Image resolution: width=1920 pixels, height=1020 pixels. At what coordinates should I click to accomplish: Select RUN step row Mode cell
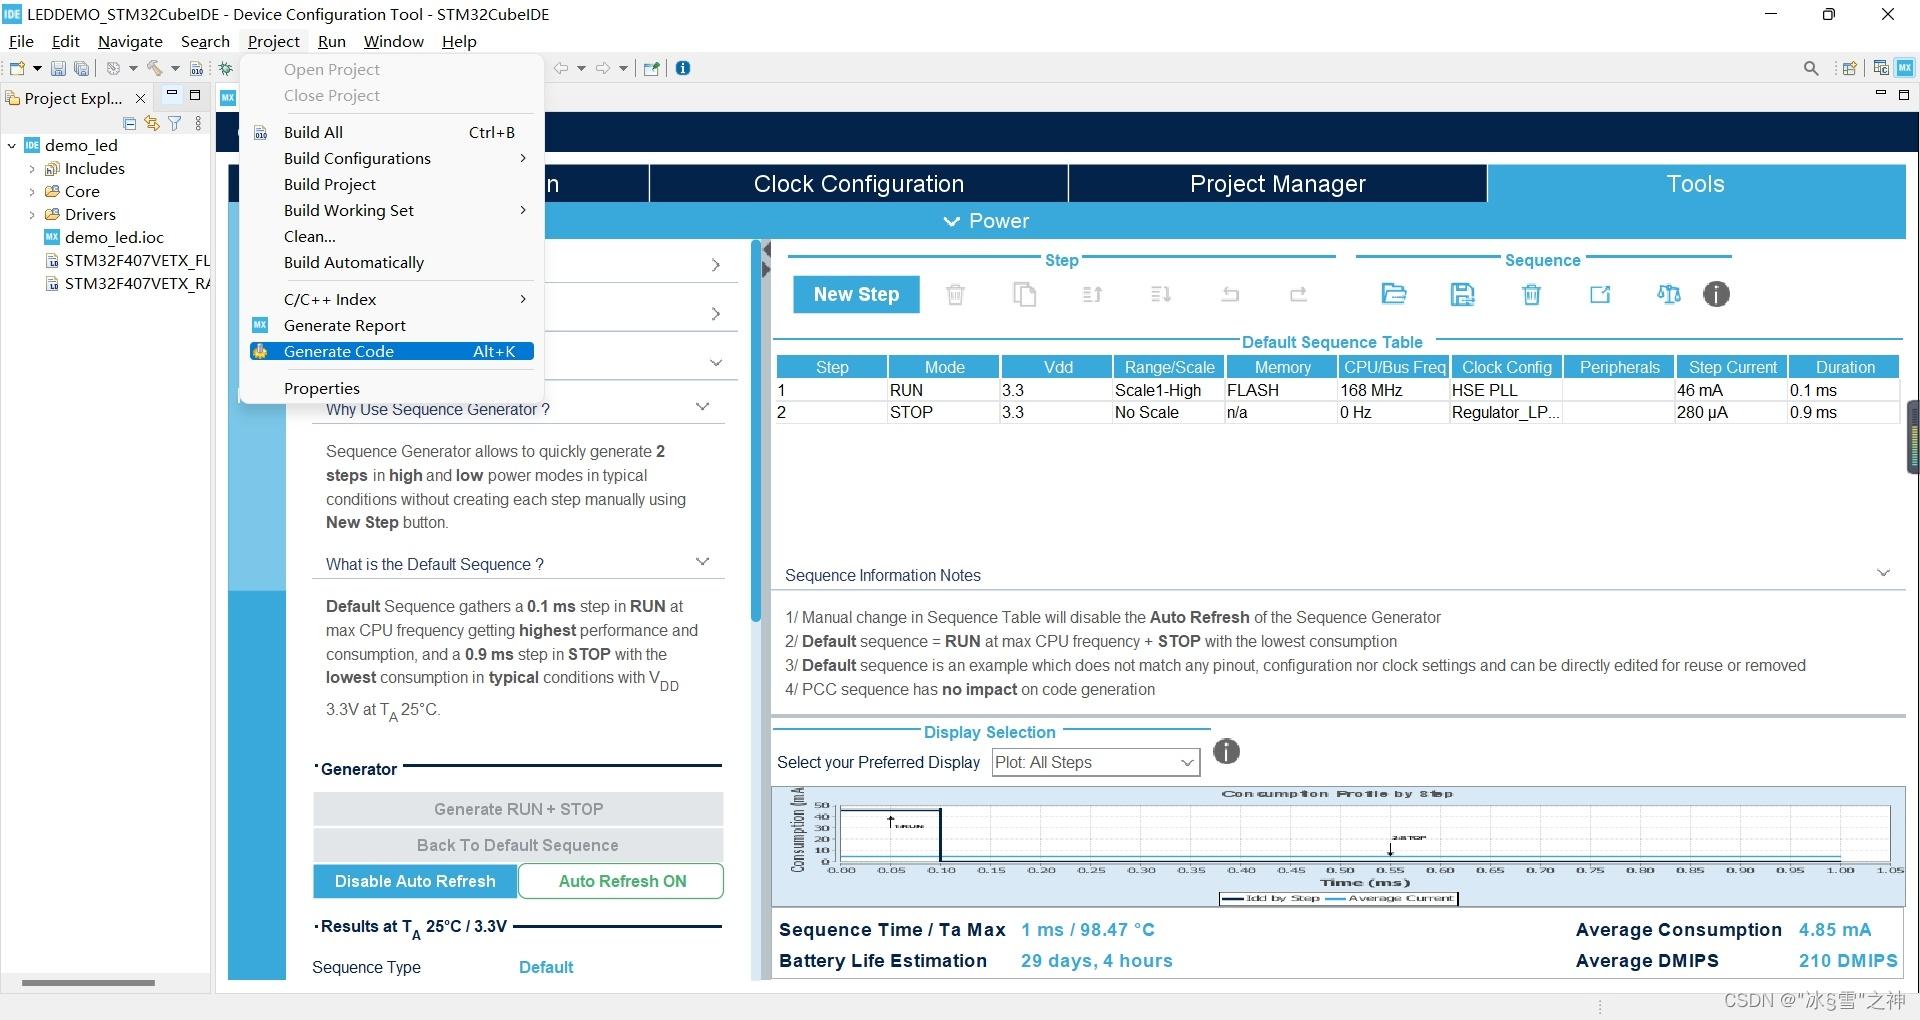pos(943,390)
